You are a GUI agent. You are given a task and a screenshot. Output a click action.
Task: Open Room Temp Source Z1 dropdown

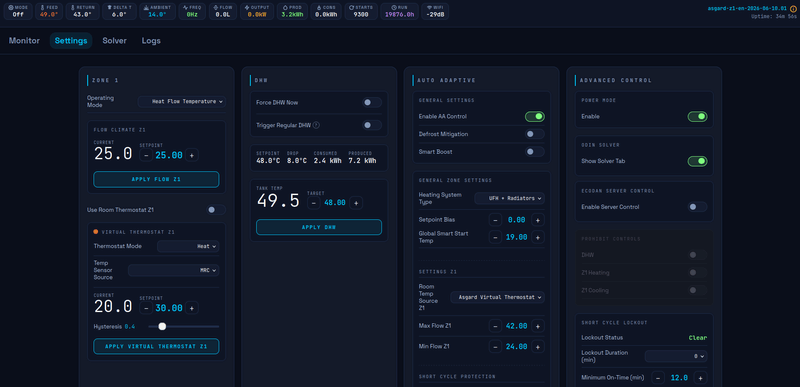pyautogui.click(x=497, y=297)
